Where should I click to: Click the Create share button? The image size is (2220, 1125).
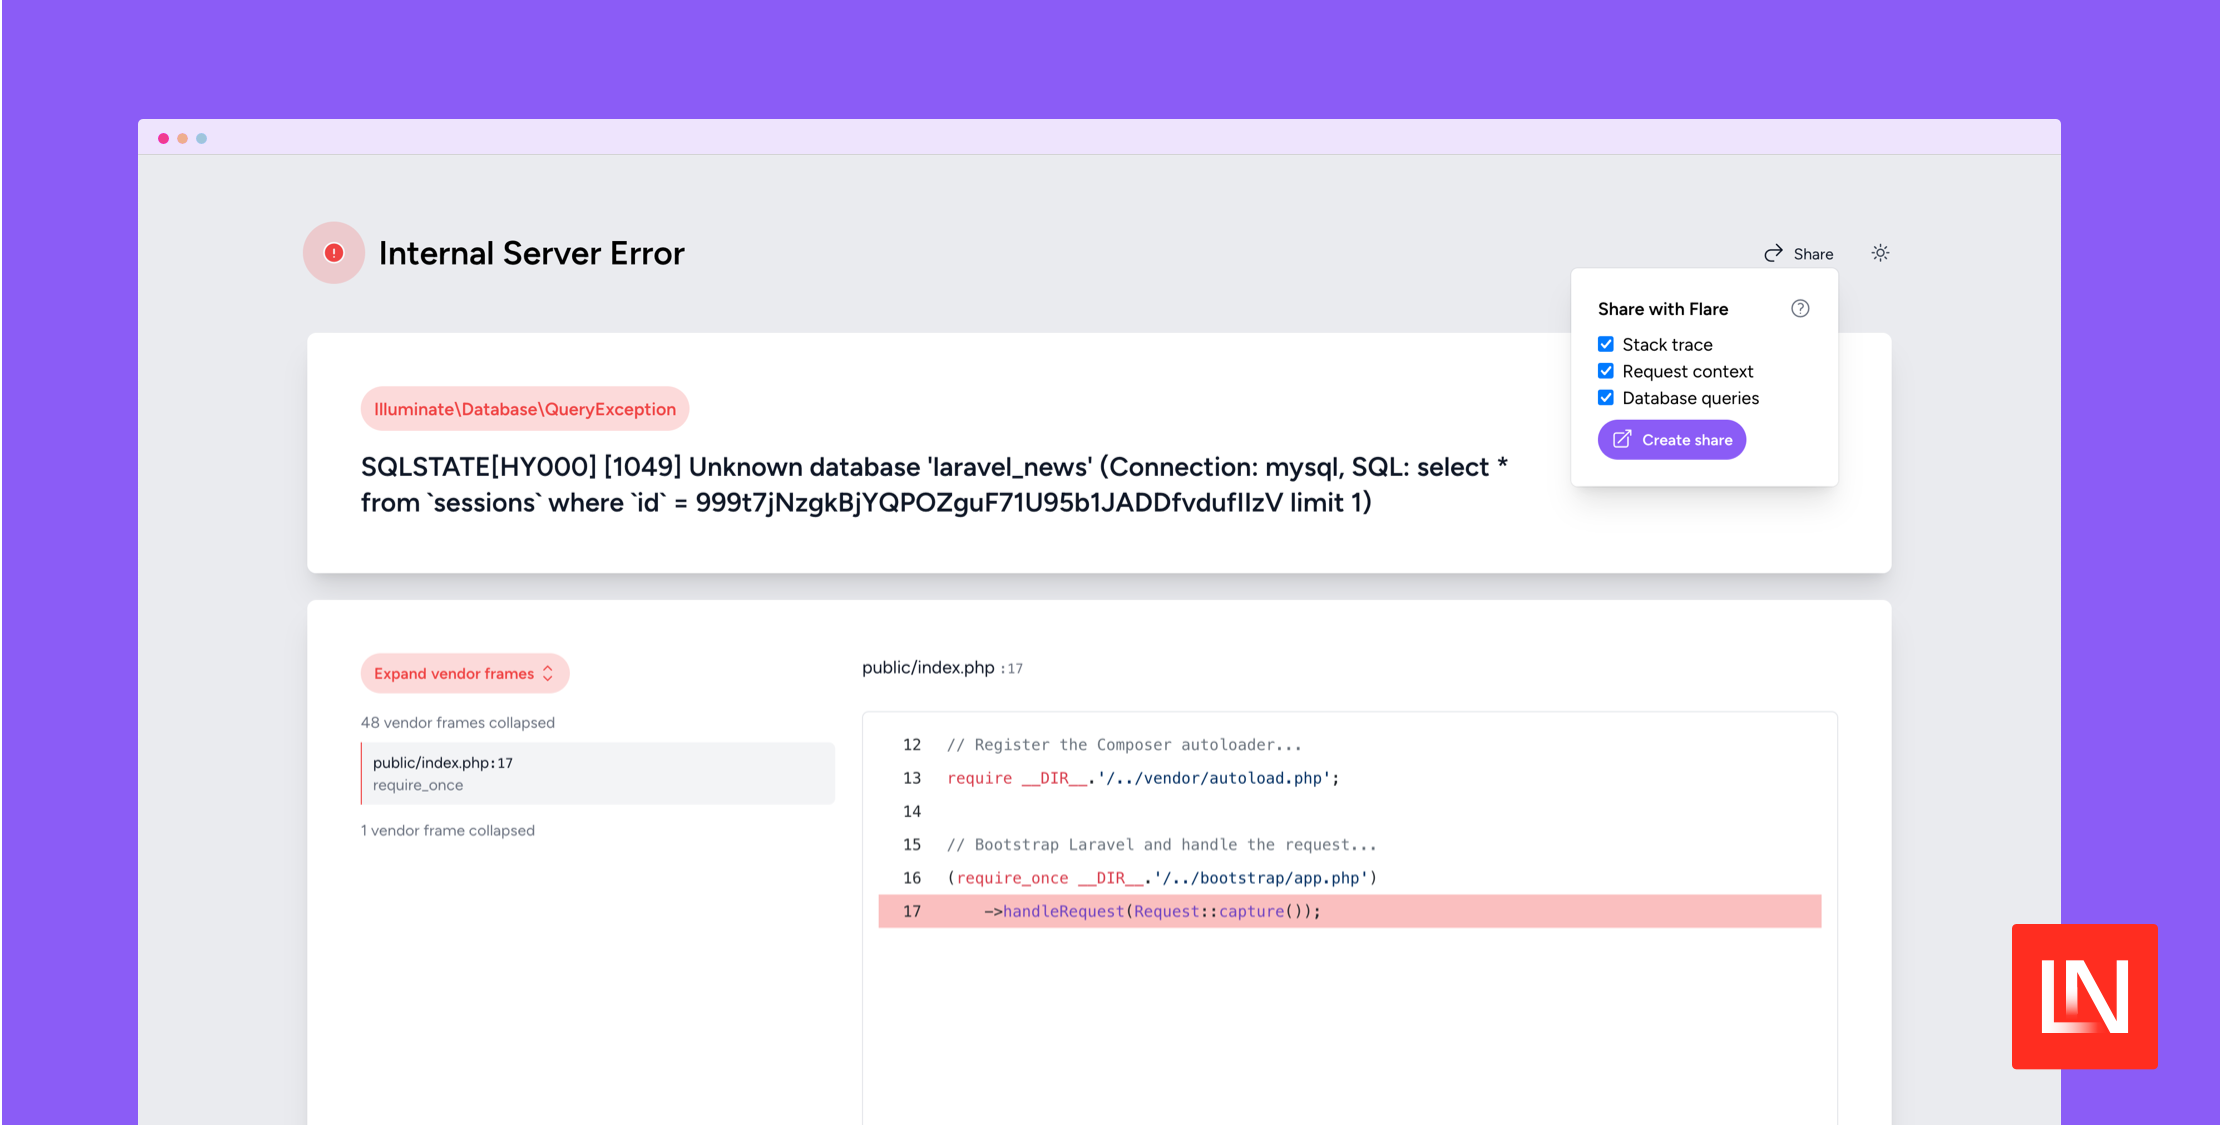tap(1671, 440)
